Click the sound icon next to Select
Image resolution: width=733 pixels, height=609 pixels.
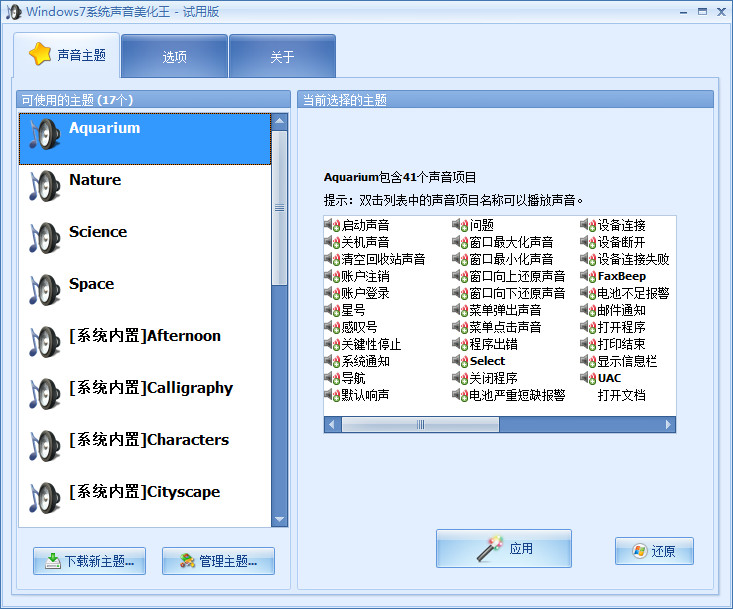coord(460,361)
